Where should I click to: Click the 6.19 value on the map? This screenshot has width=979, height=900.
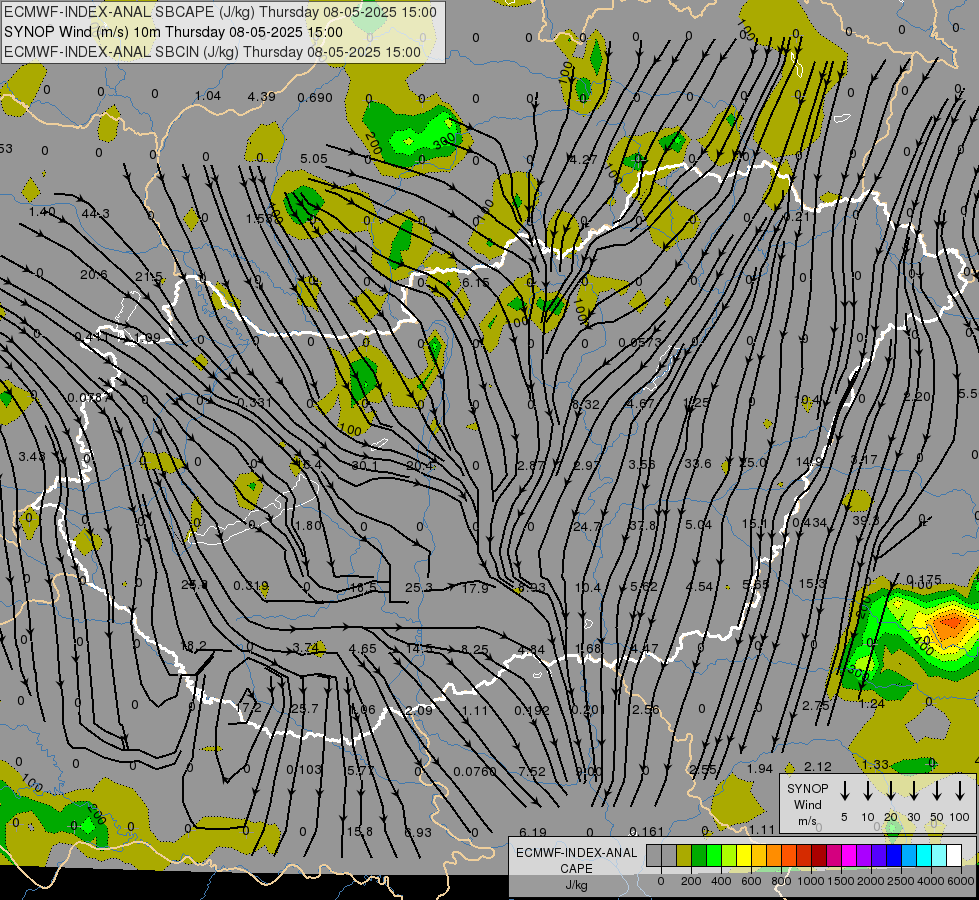coord(533,832)
